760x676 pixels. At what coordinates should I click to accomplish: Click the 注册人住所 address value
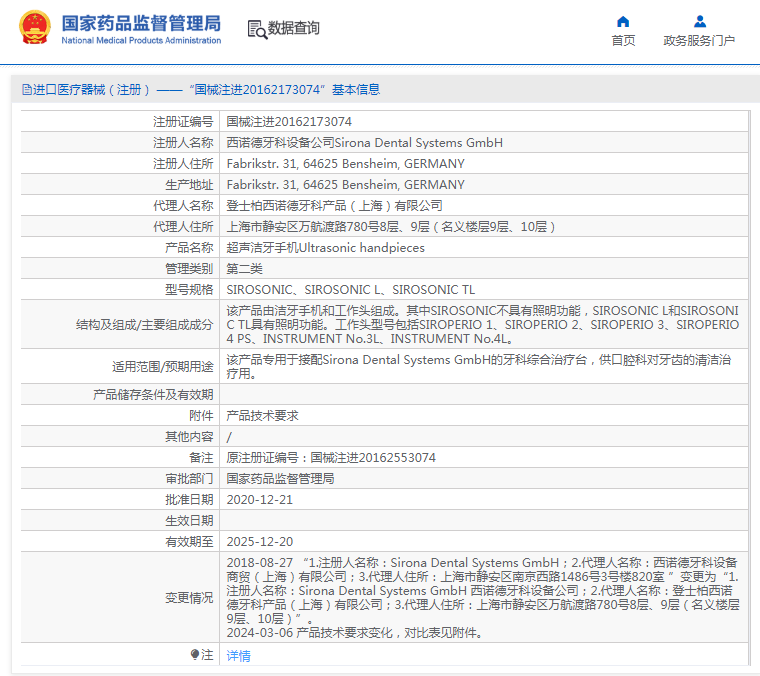346,164
